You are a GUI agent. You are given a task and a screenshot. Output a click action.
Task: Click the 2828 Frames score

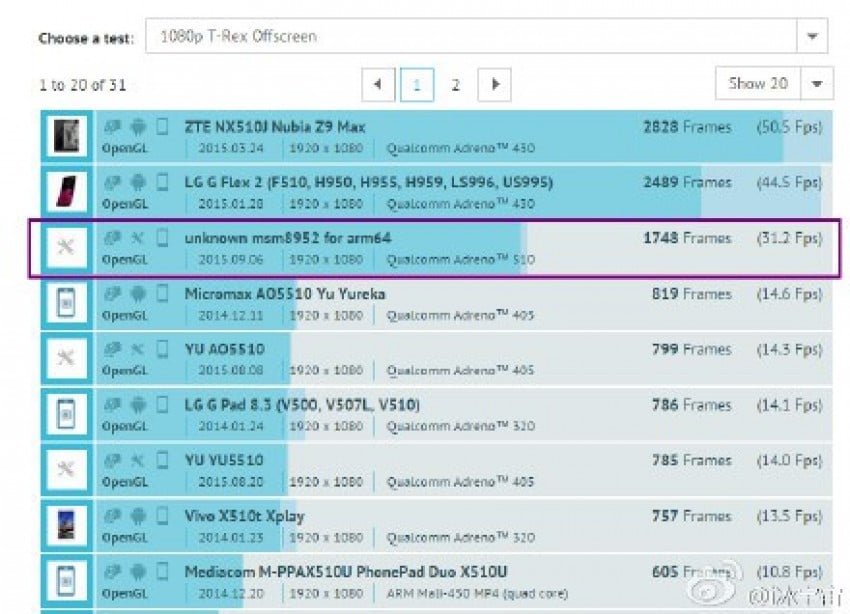tap(687, 127)
